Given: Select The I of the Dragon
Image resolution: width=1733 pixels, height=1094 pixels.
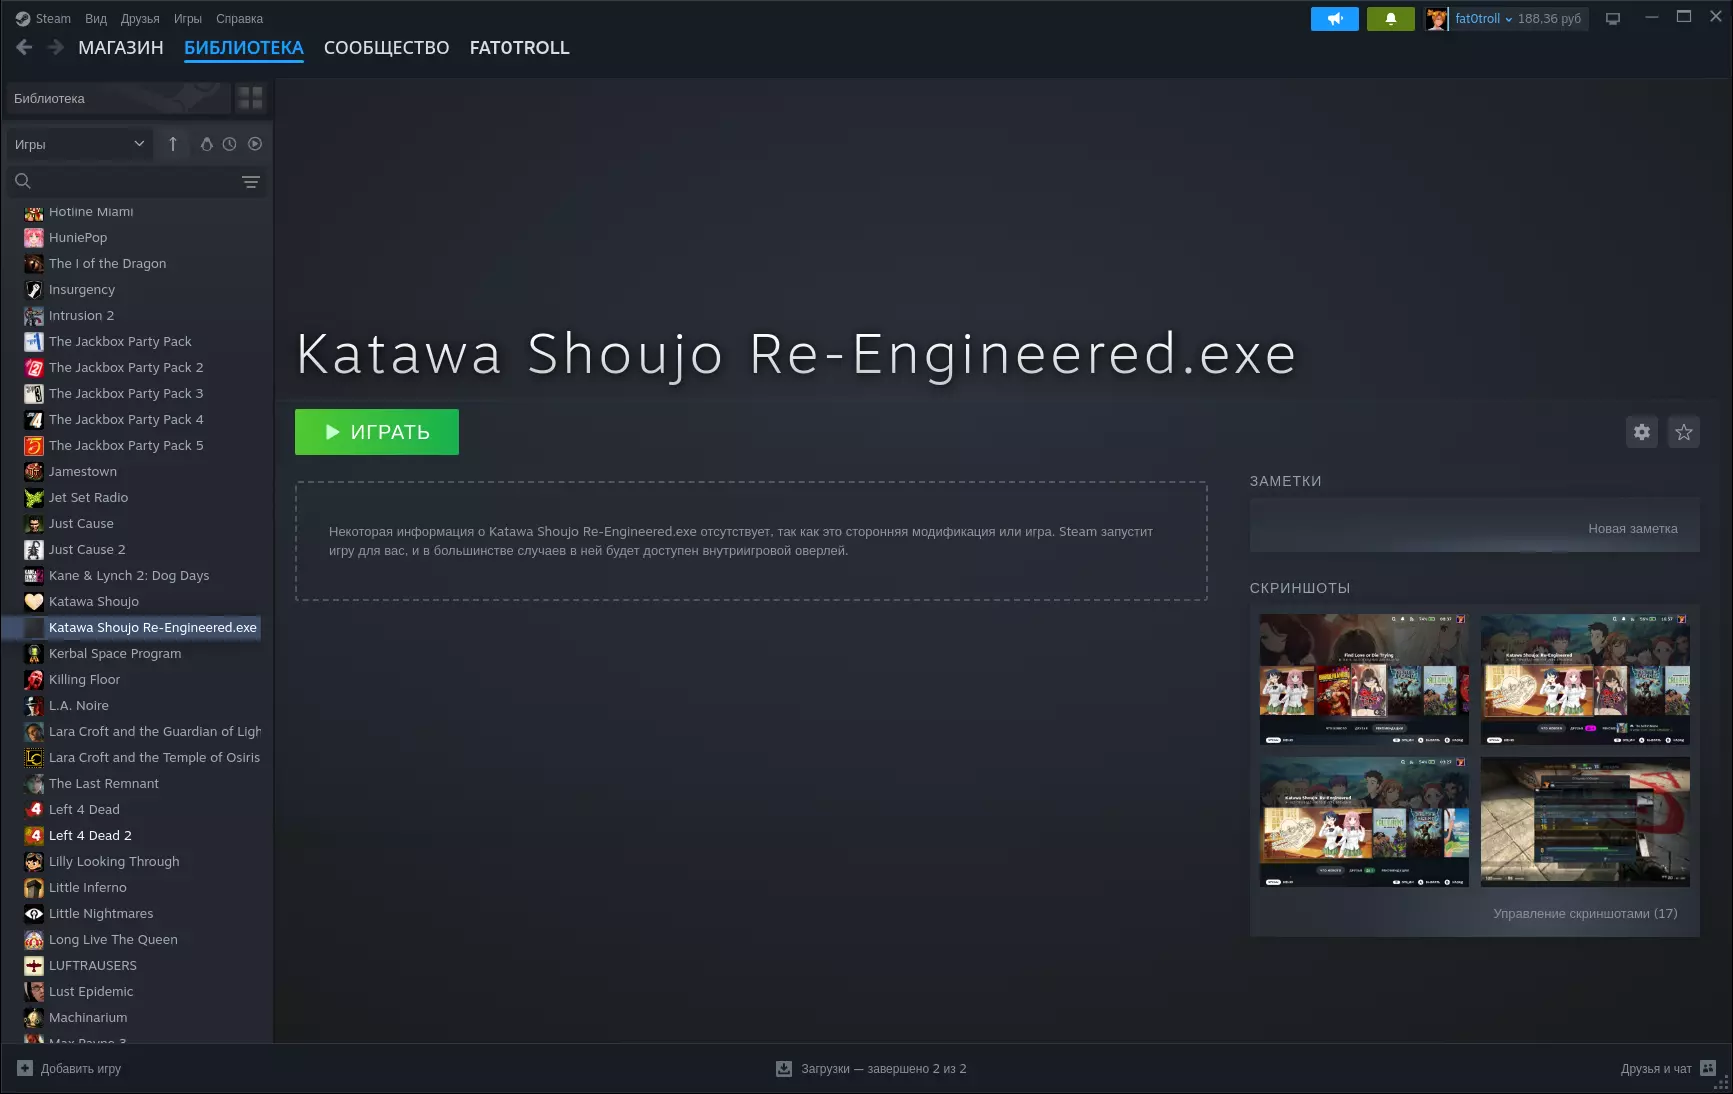Looking at the screenshot, I should (x=108, y=264).
